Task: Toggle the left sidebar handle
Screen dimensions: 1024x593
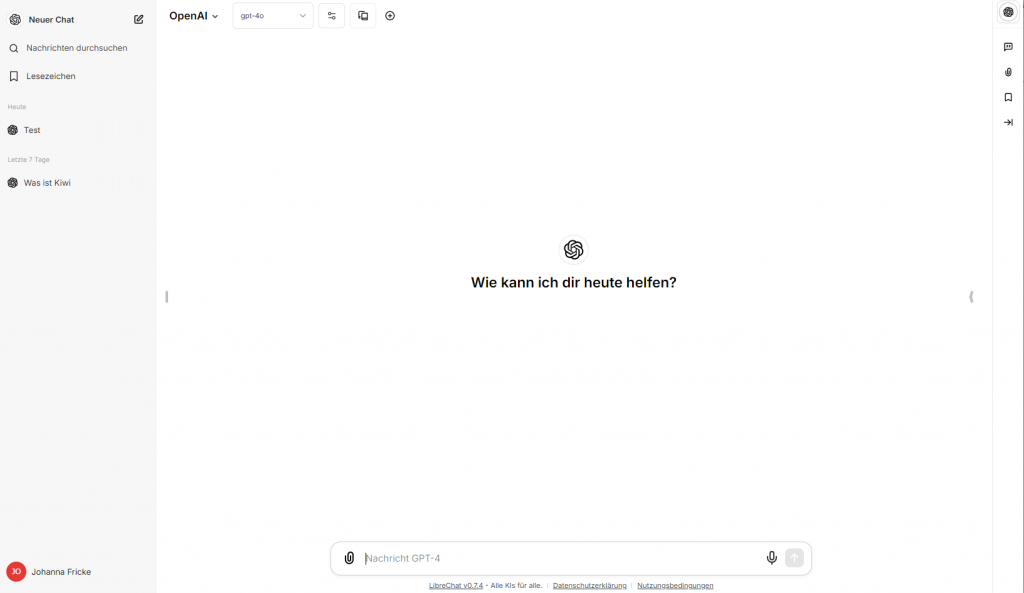Action: click(167, 296)
